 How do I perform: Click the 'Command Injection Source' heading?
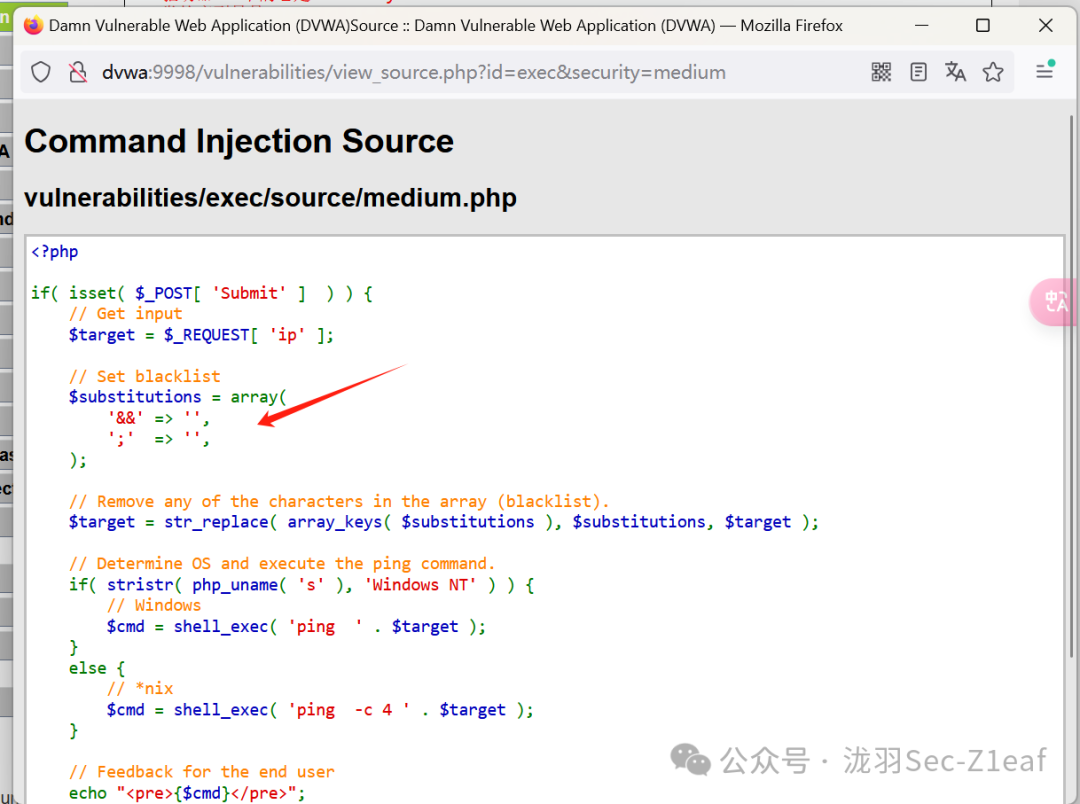point(239,141)
